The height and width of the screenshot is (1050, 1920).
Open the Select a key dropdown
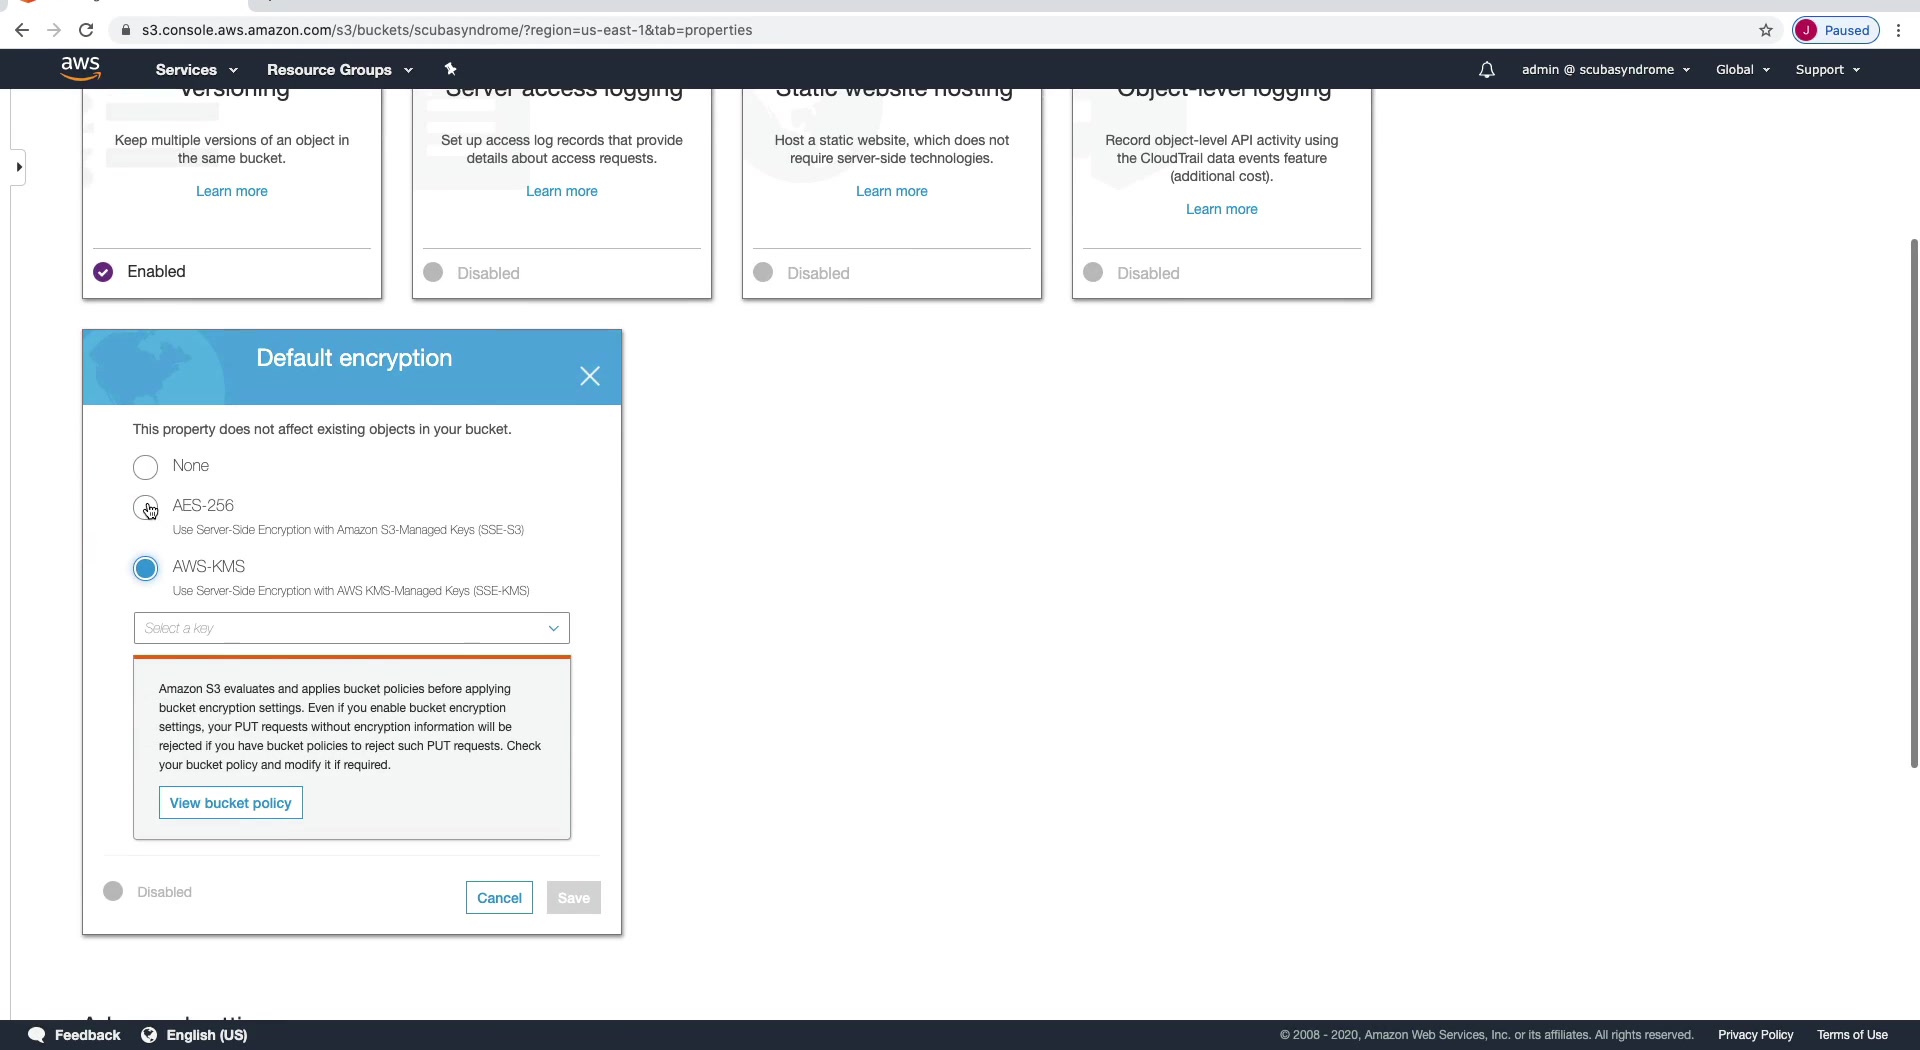click(352, 628)
